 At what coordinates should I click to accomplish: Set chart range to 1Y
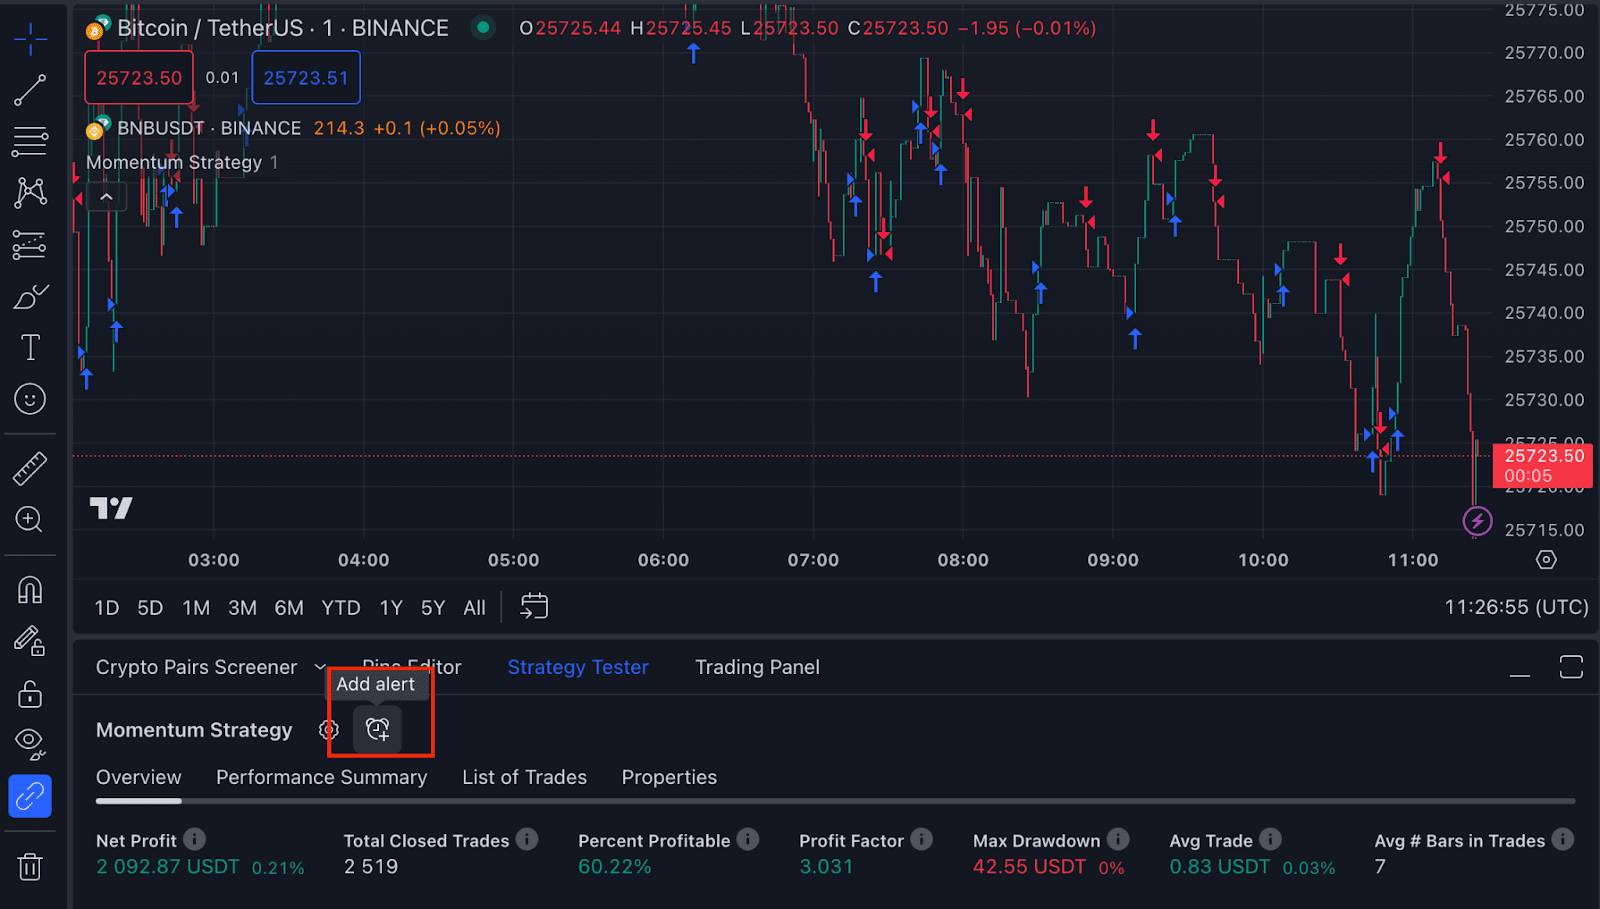tap(391, 608)
